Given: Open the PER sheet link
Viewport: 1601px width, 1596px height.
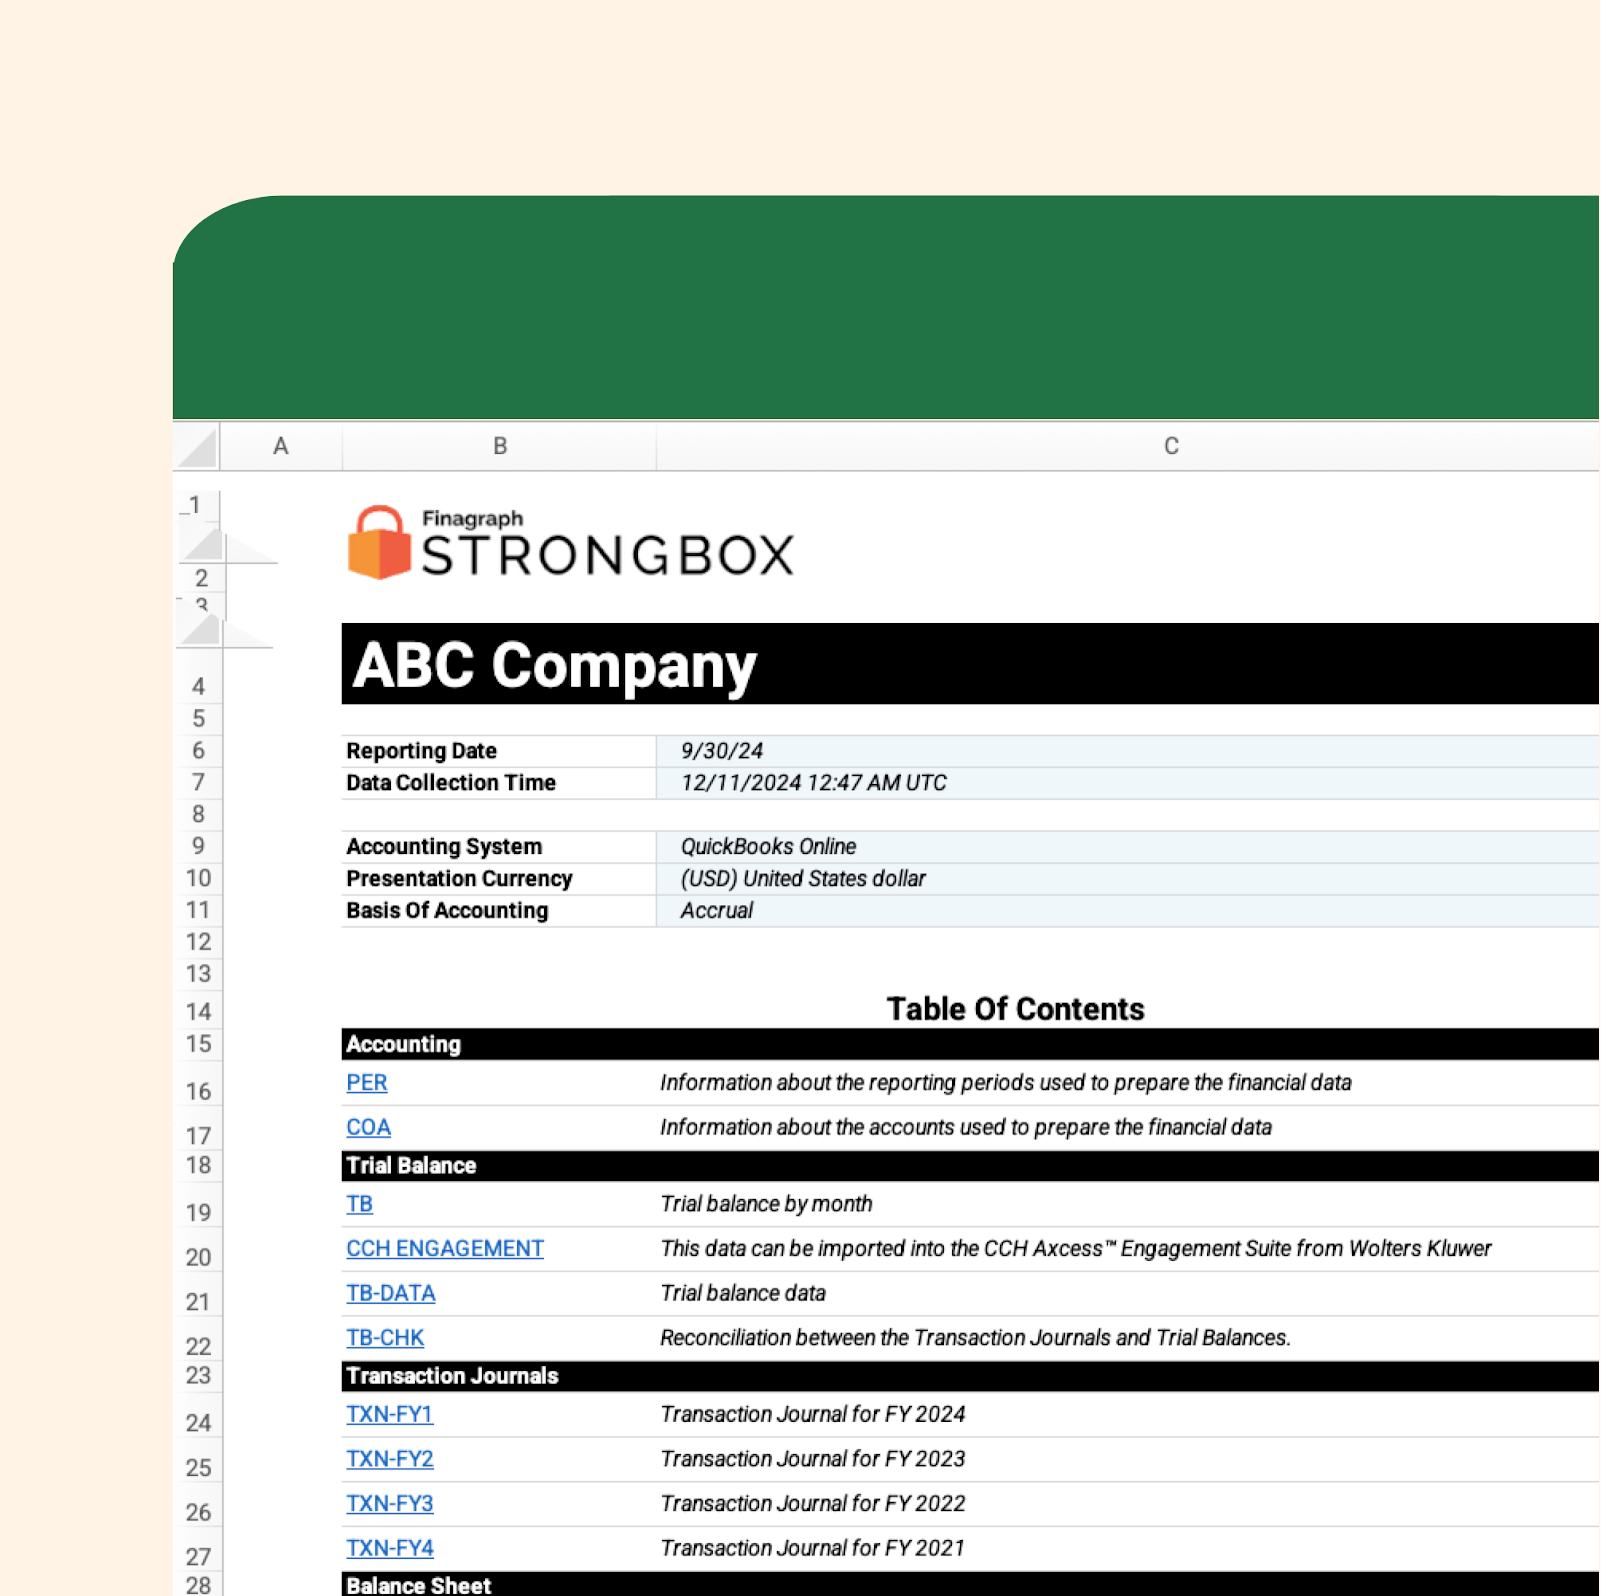Looking at the screenshot, I should tap(366, 1083).
